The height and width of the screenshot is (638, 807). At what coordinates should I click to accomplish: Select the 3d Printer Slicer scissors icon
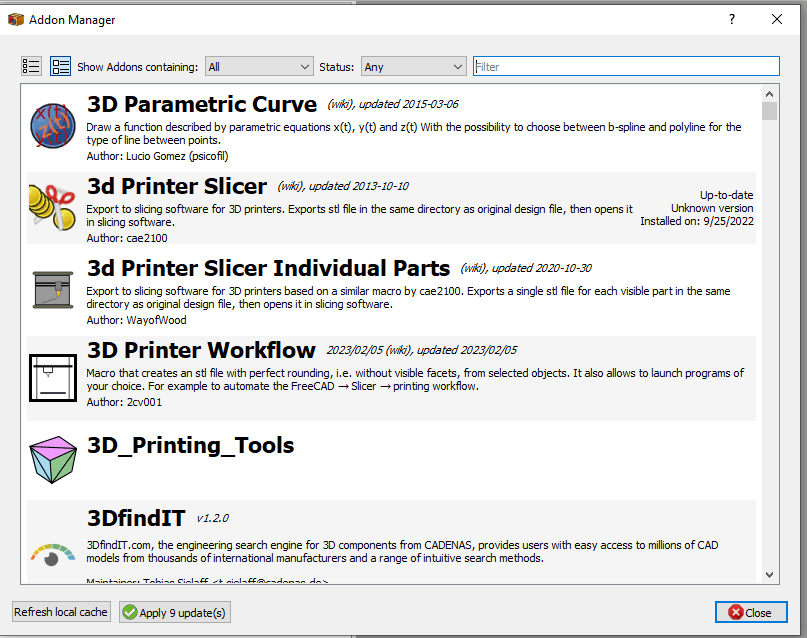pyautogui.click(x=52, y=208)
